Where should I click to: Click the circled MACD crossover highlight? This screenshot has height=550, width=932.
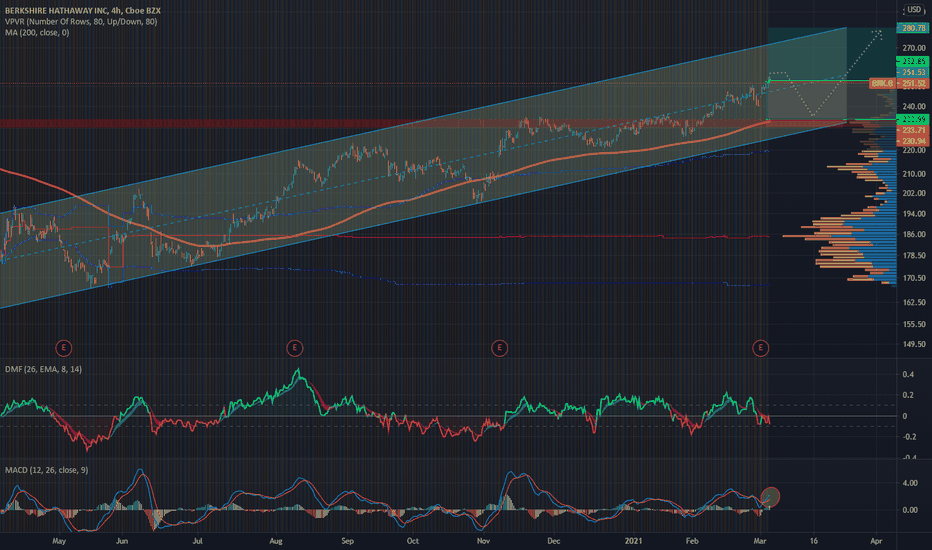tap(770, 497)
